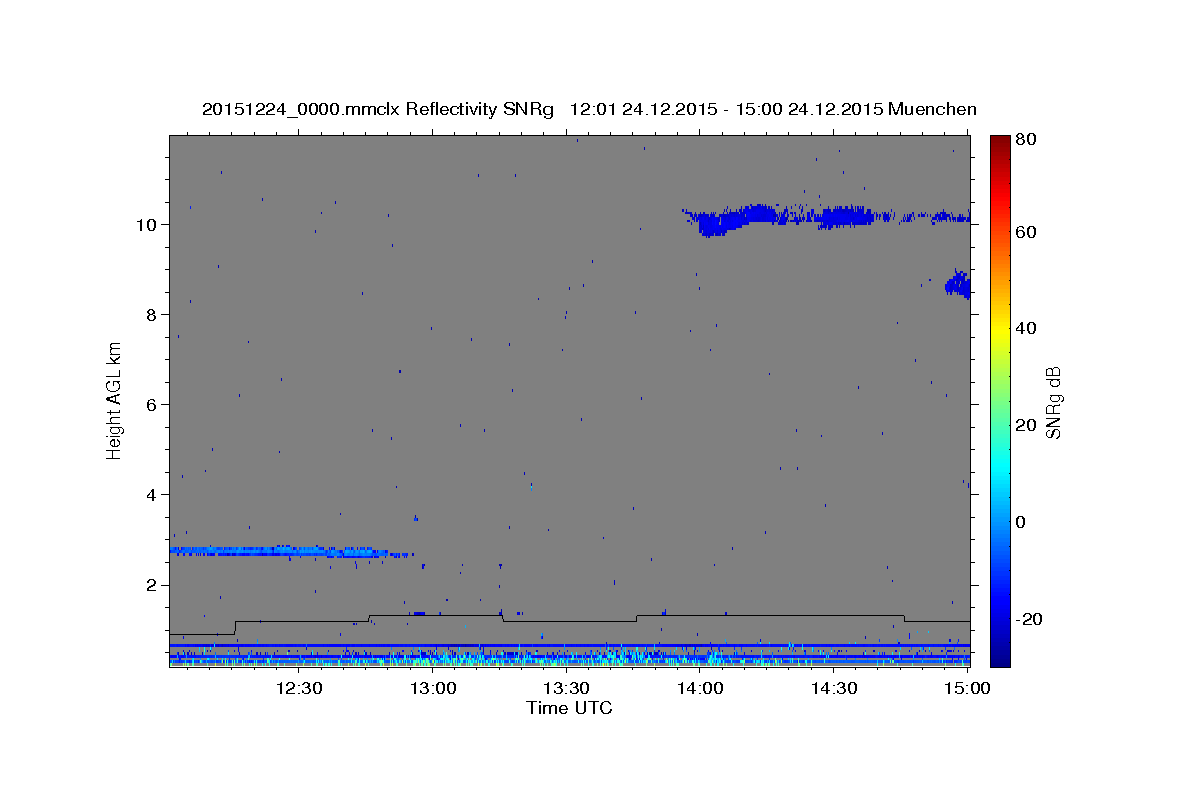Screen dimensions: 1200x800
Task: Click the plot title text at the top
Action: pos(589,109)
